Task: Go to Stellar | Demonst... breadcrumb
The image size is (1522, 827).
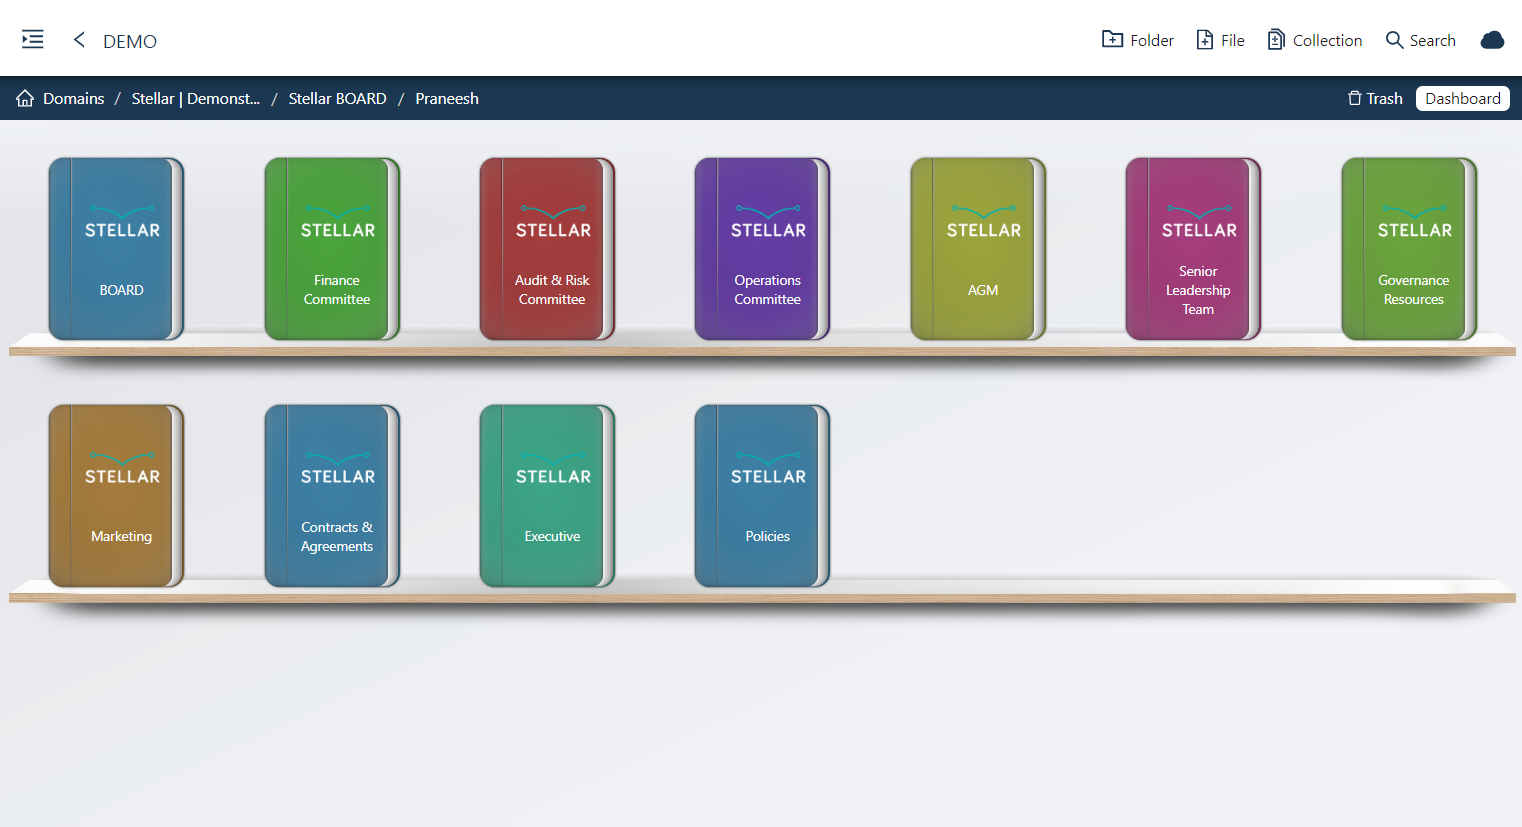Action: 196,98
